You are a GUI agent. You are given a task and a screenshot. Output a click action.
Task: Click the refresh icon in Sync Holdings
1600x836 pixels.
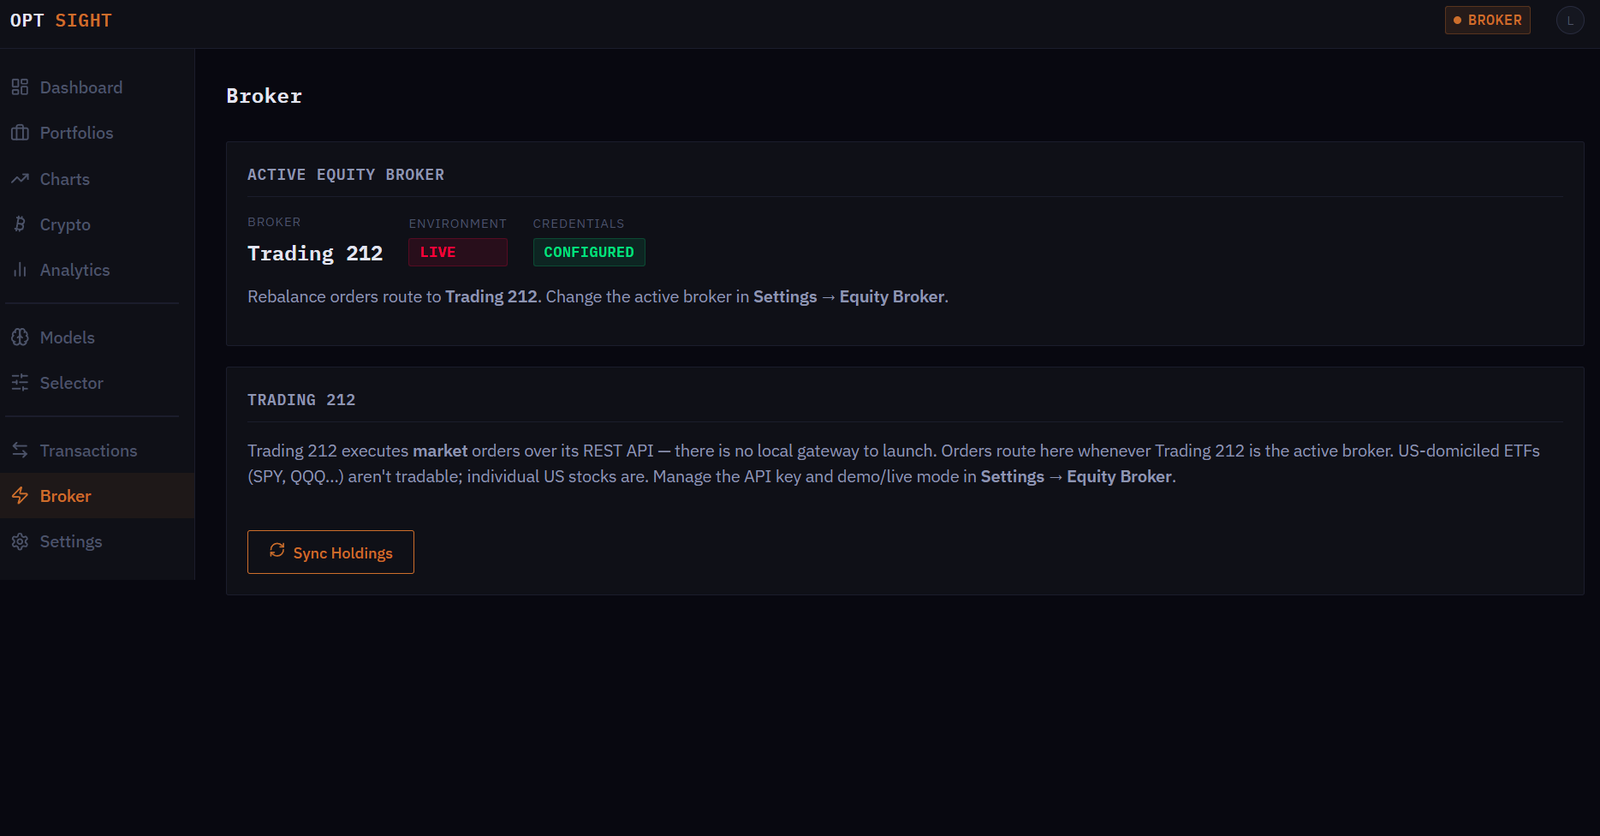pos(277,551)
